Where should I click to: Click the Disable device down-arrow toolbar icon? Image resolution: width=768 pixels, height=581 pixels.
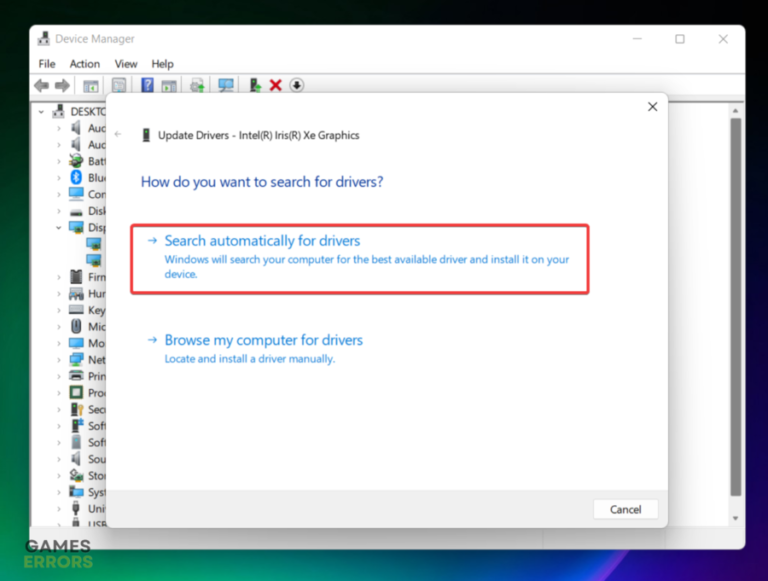(297, 86)
